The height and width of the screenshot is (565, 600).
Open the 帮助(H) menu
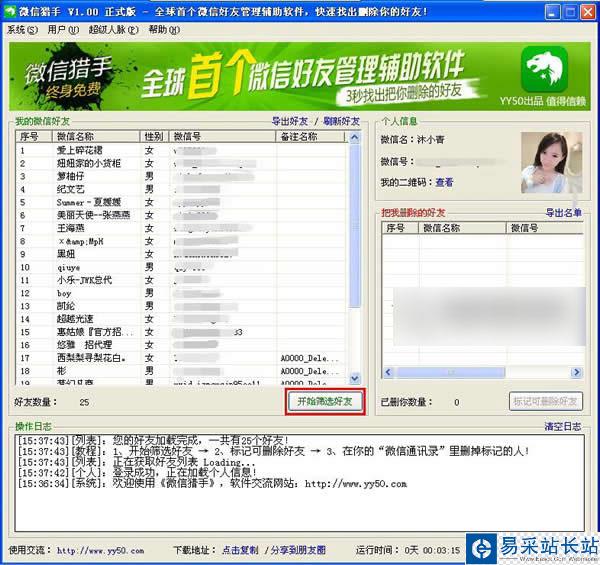point(164,29)
